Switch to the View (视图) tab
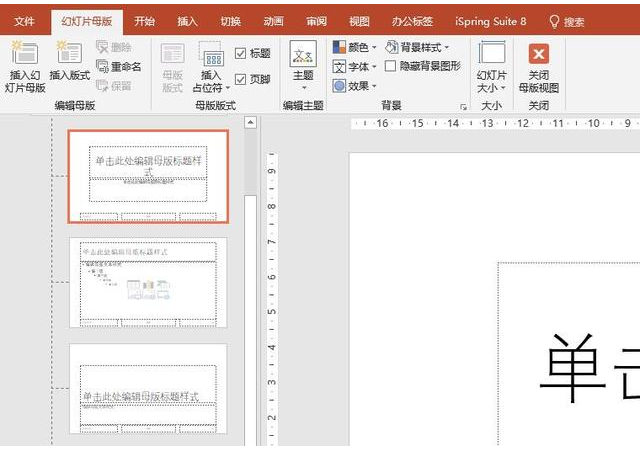 pos(359,21)
